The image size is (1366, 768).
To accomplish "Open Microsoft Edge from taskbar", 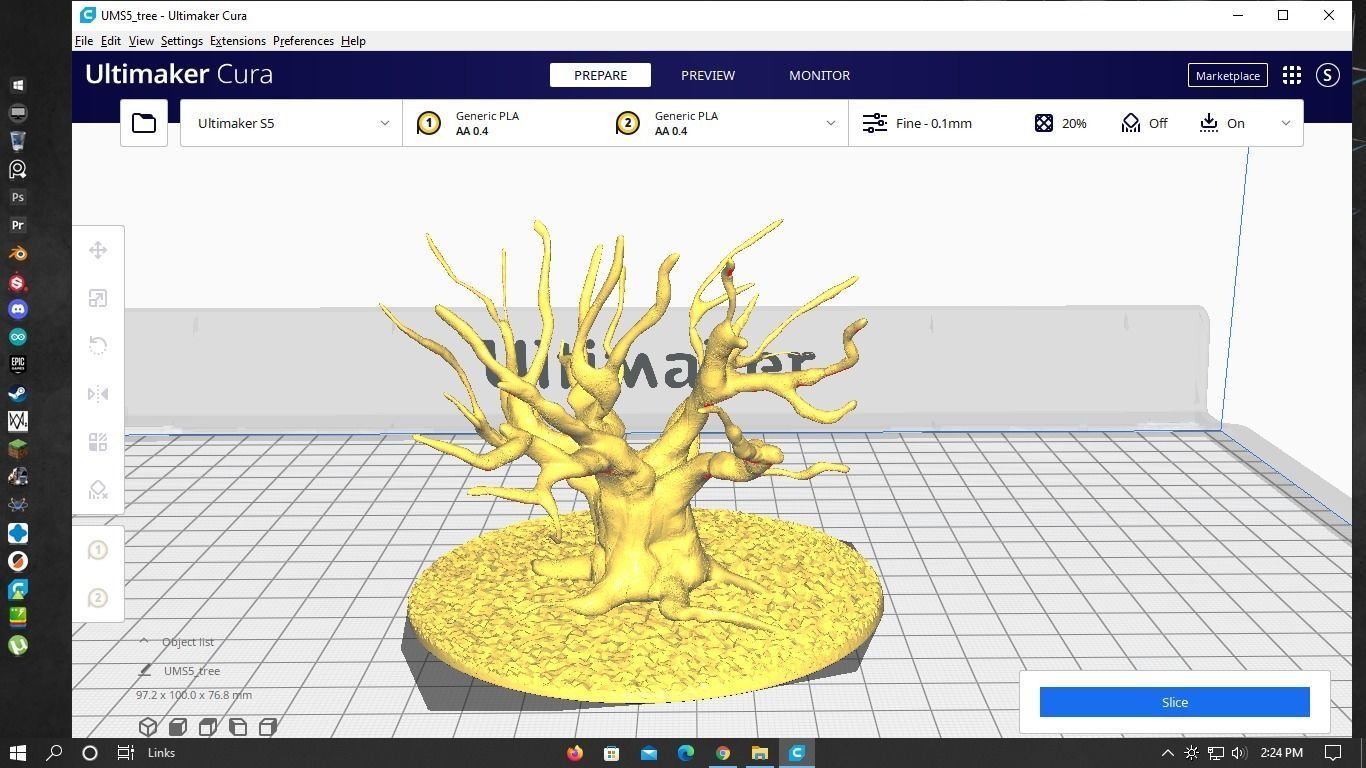I will click(x=686, y=753).
